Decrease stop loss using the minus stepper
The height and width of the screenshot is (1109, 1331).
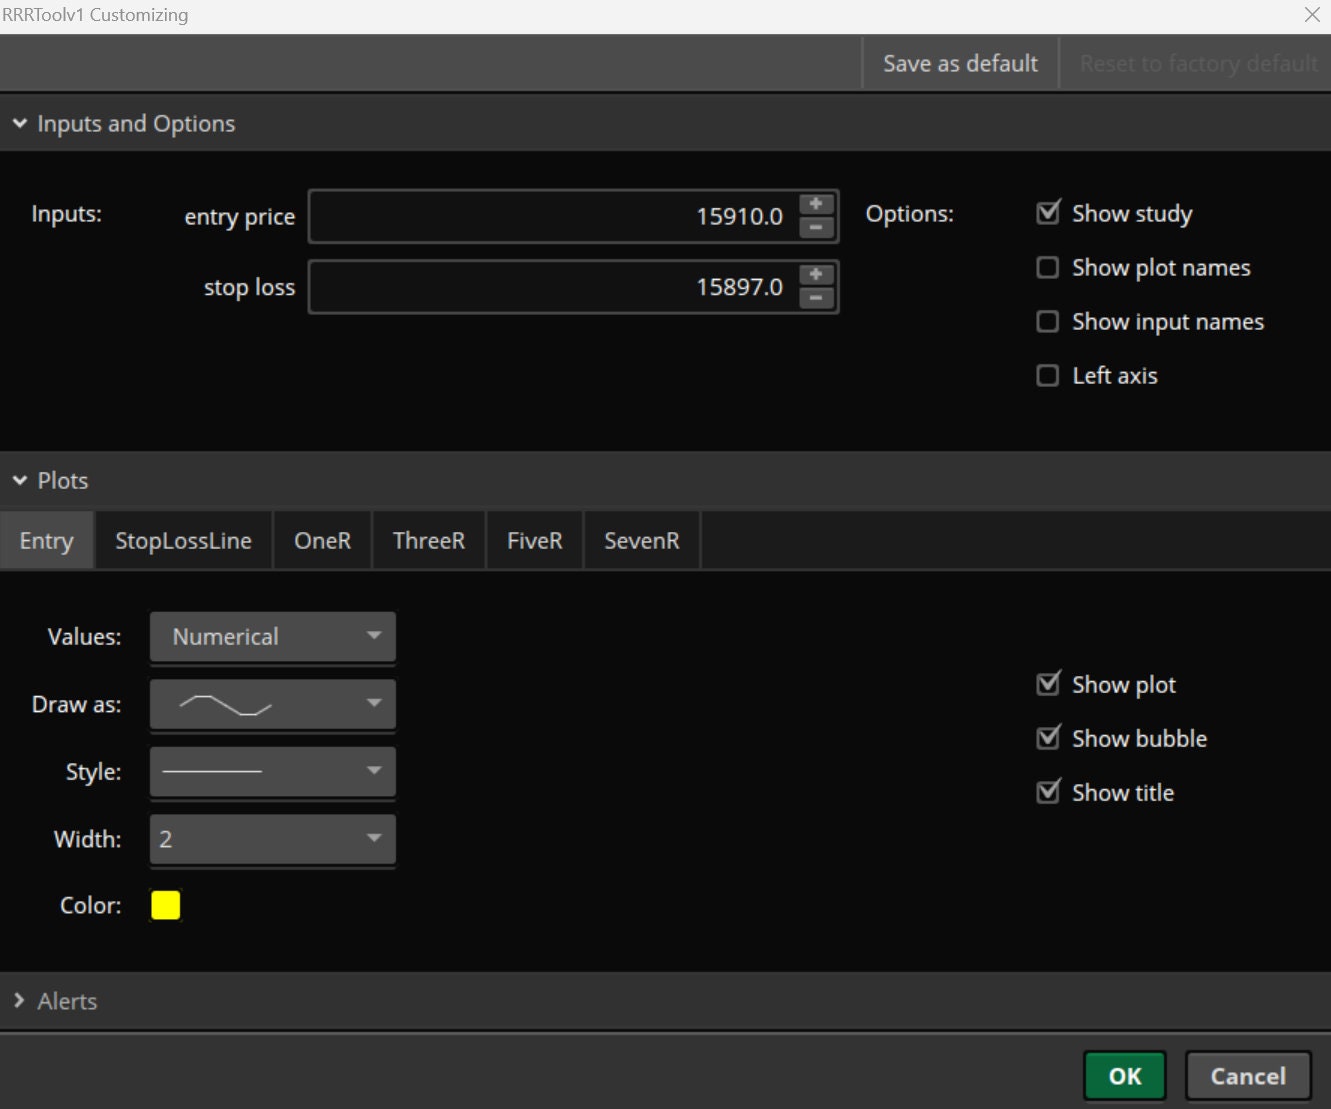pyautogui.click(x=815, y=298)
